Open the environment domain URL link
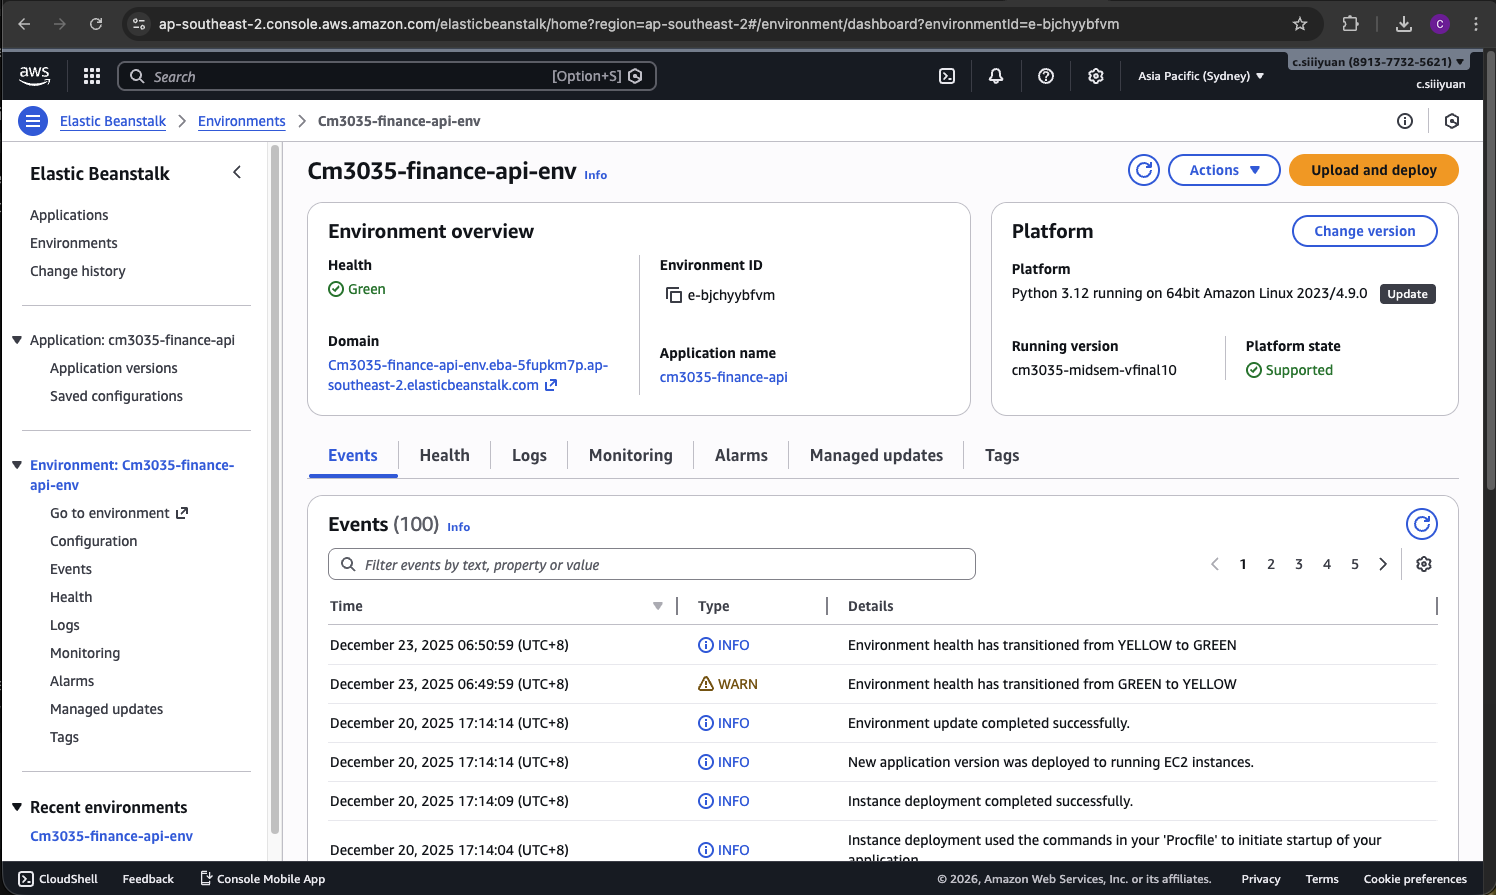This screenshot has height=895, width=1496. 468,375
